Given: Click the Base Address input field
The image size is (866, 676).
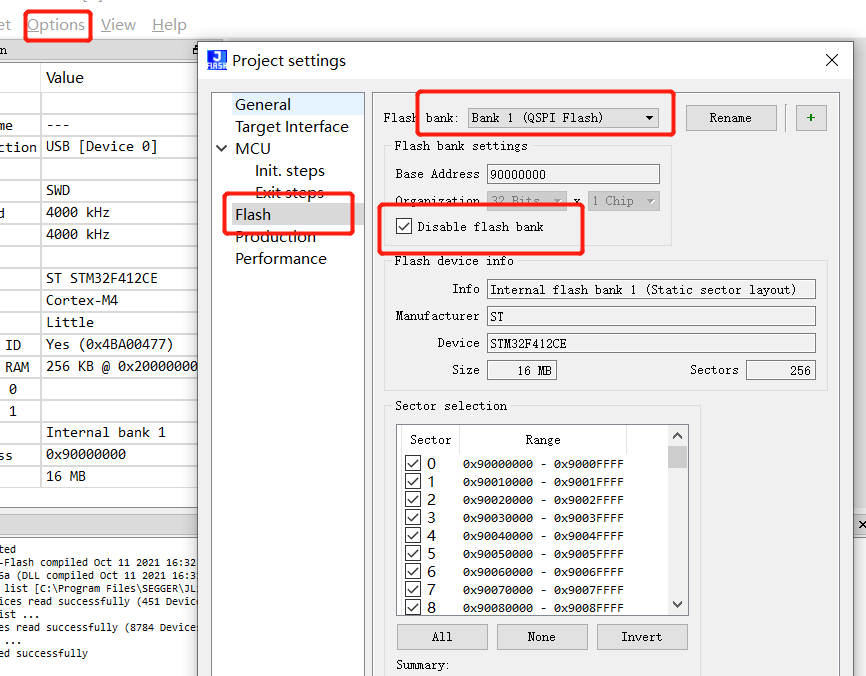Looking at the screenshot, I should pyautogui.click(x=573, y=173).
